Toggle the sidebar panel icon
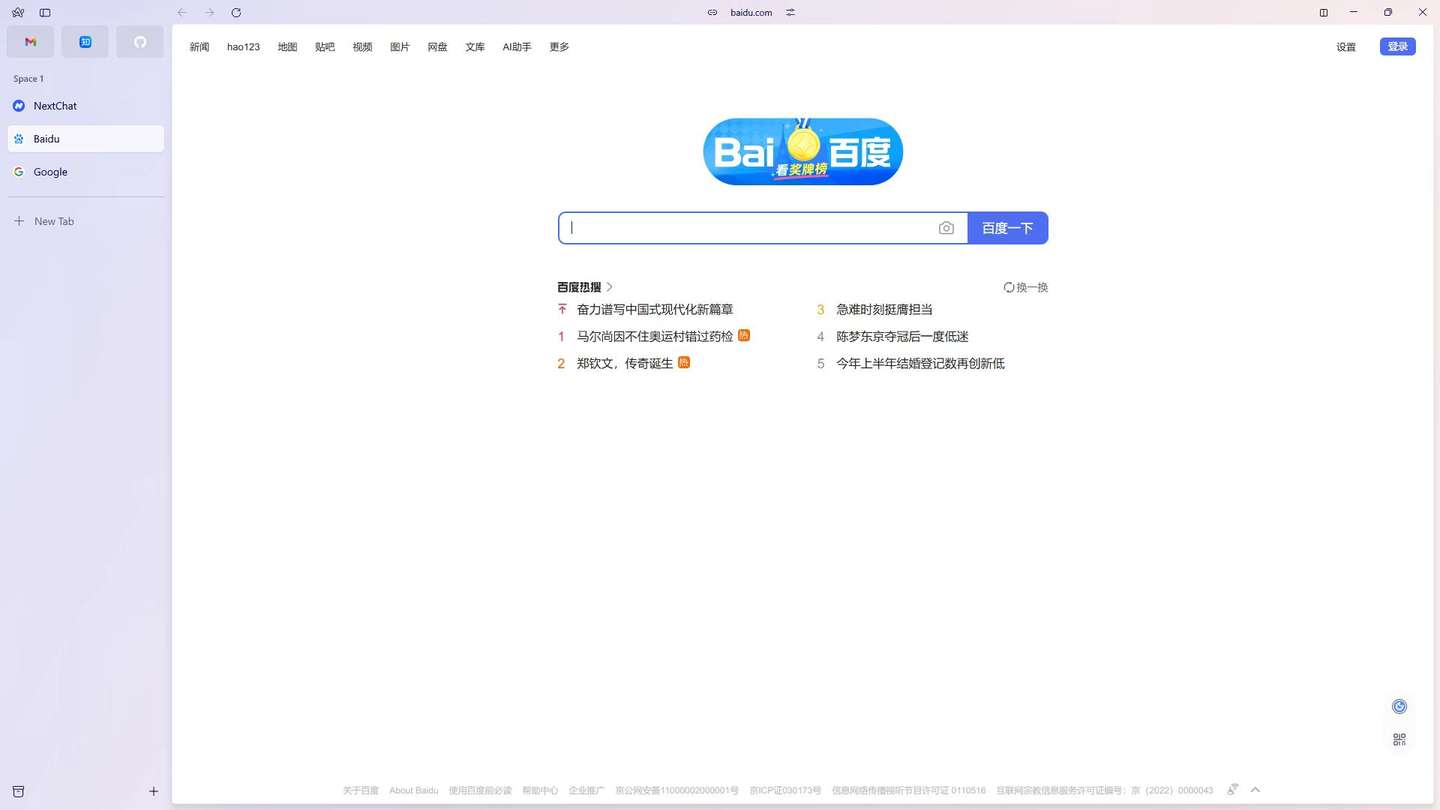This screenshot has height=810, width=1440. (x=45, y=13)
